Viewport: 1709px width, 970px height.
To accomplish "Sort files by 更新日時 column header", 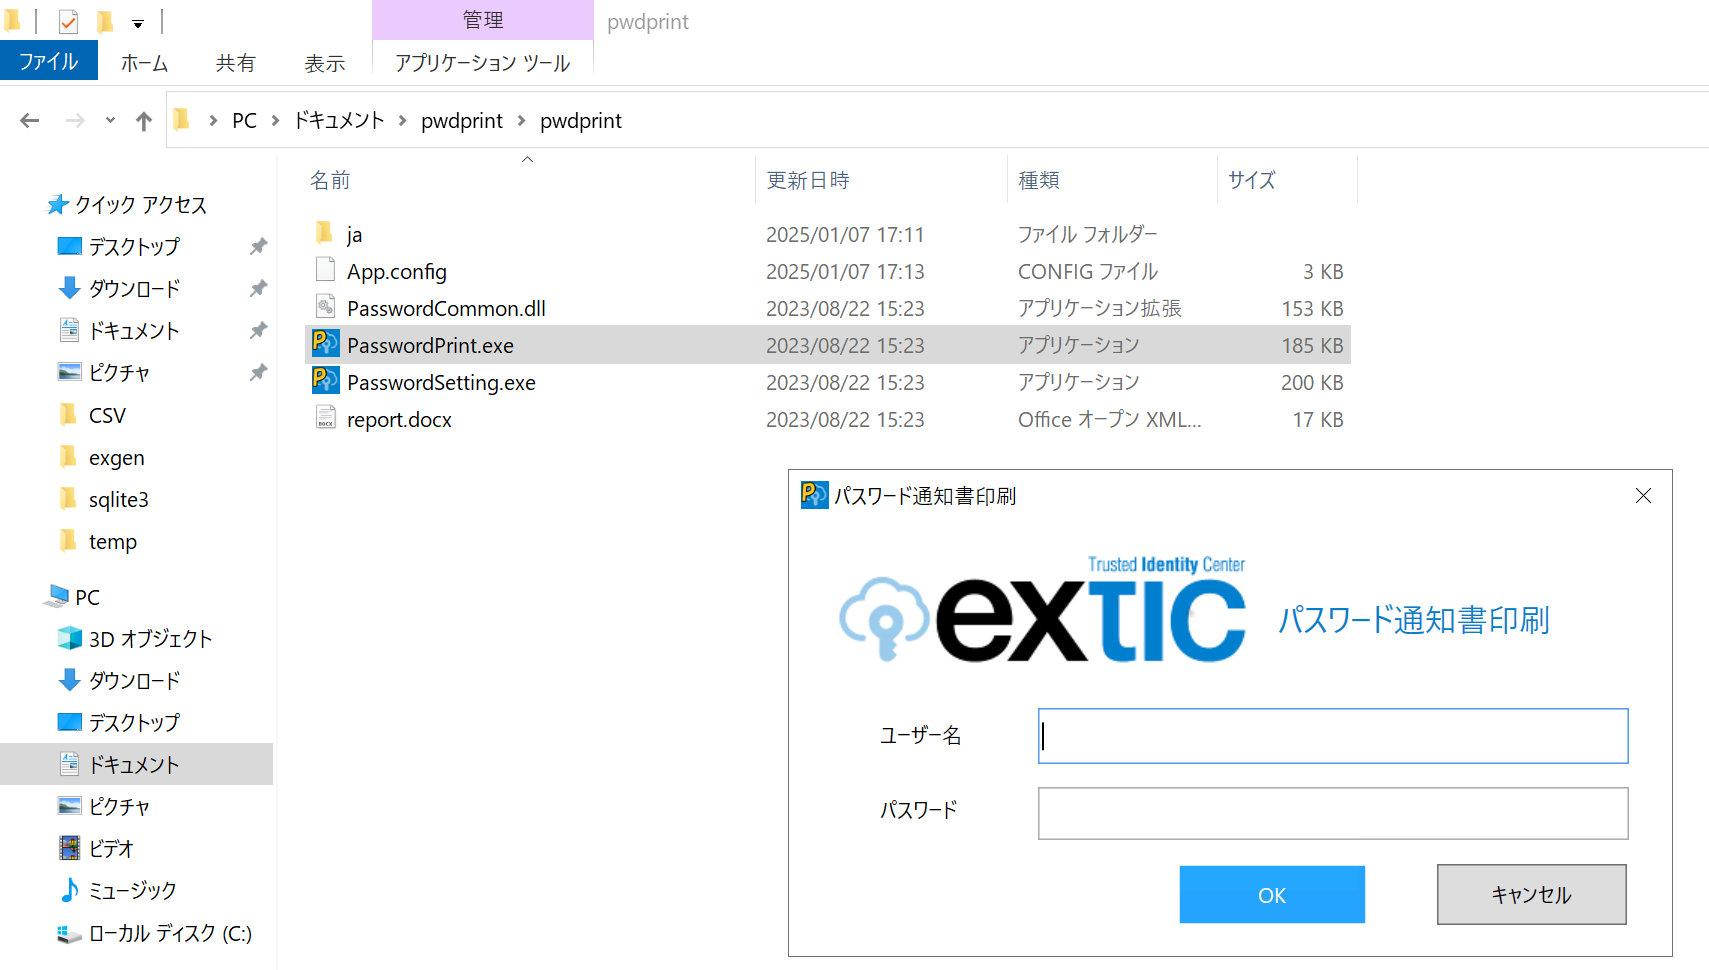I will pos(808,180).
